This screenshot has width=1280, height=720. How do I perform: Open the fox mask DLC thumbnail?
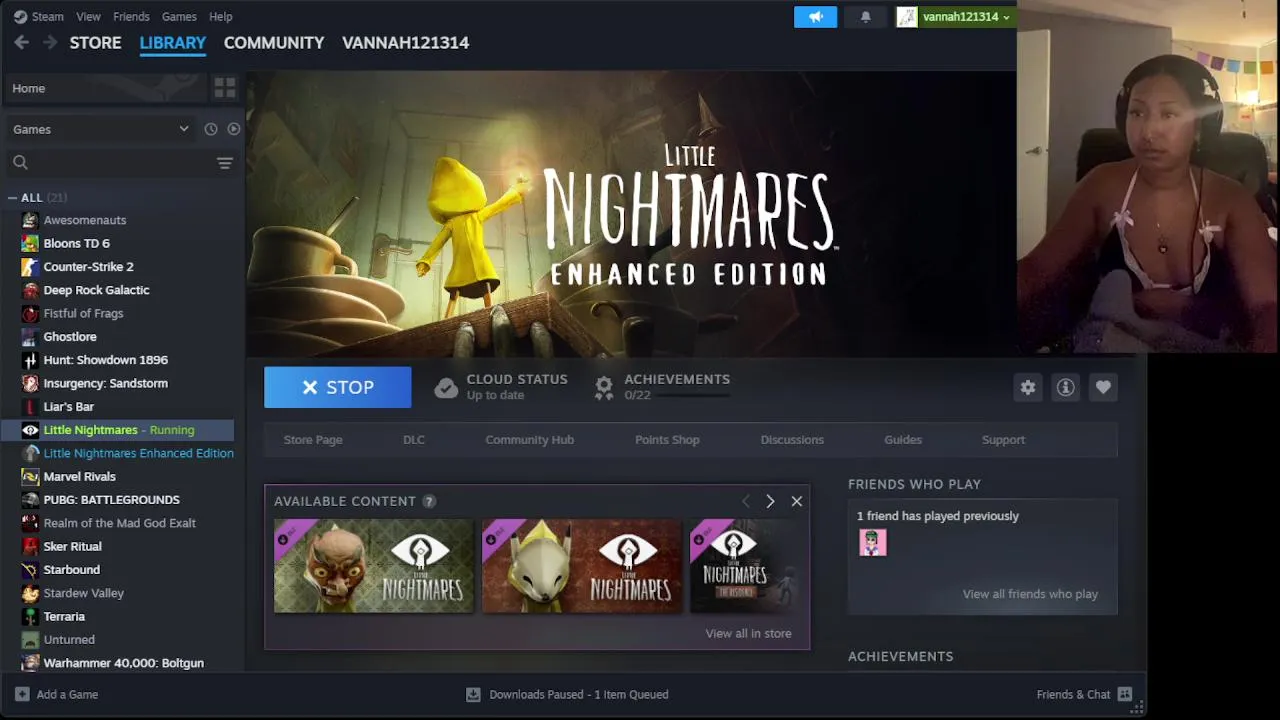tap(582, 565)
